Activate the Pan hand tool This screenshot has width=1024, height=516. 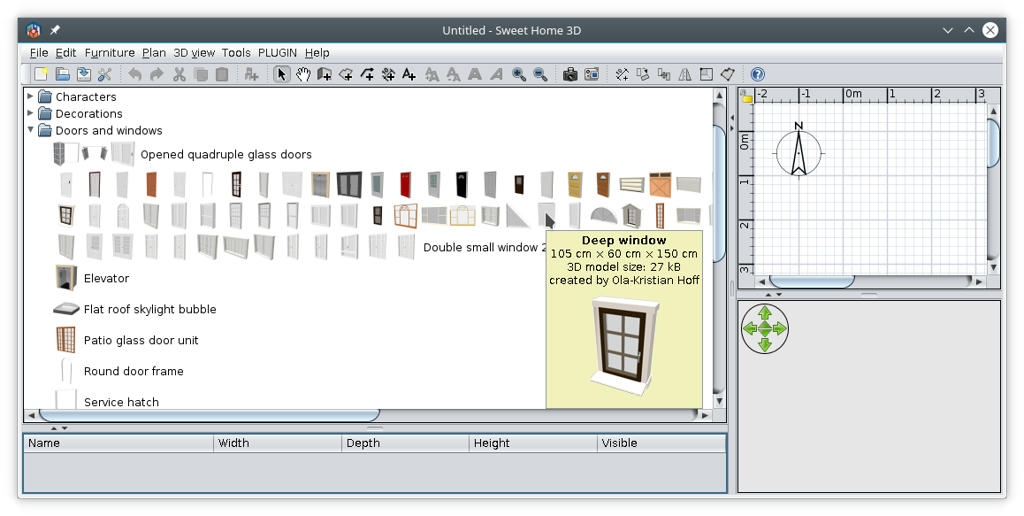(303, 74)
